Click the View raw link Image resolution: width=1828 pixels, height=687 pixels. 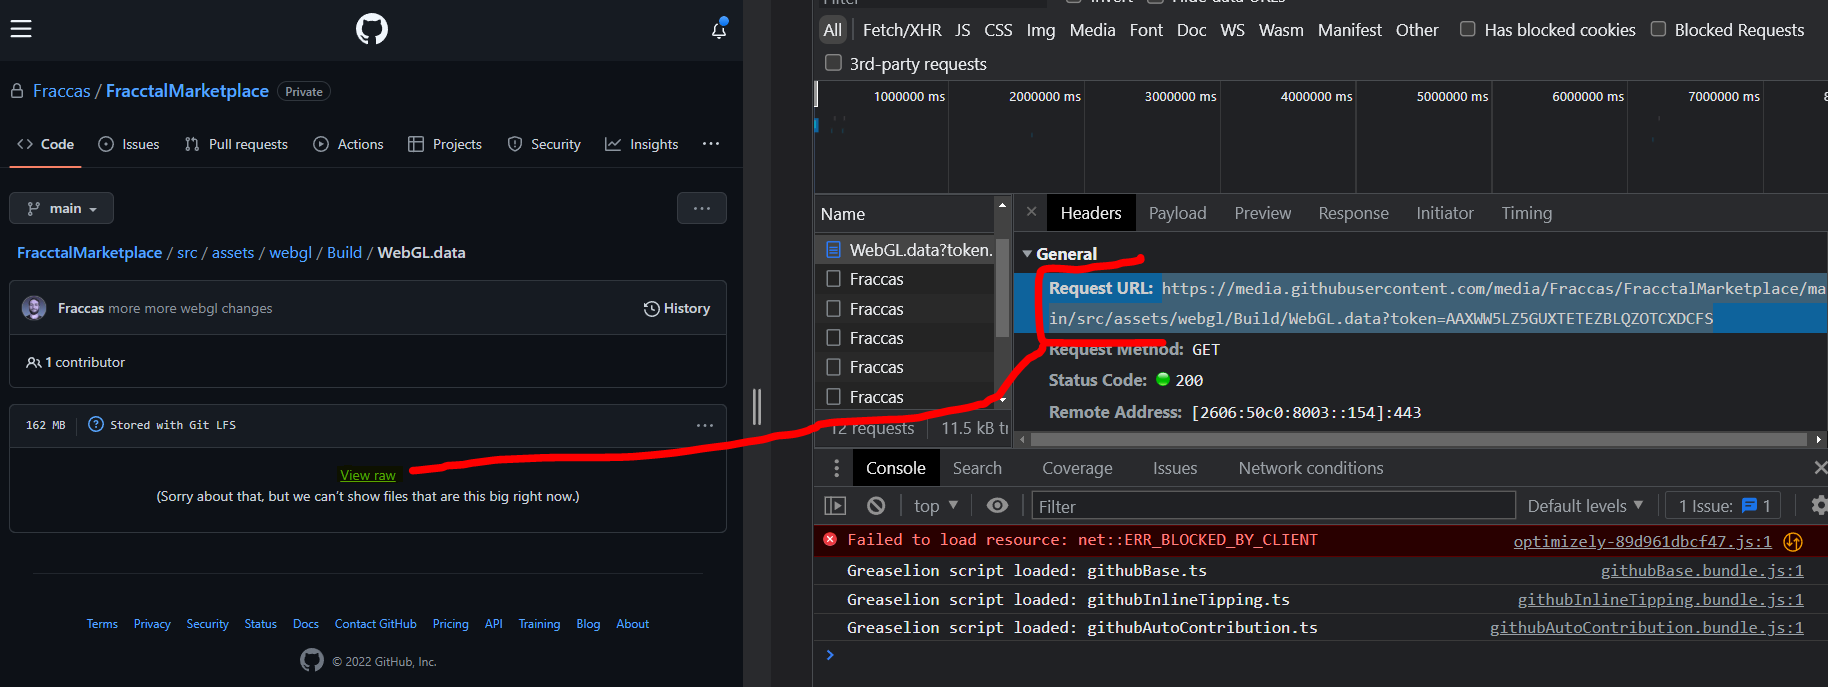pos(368,475)
